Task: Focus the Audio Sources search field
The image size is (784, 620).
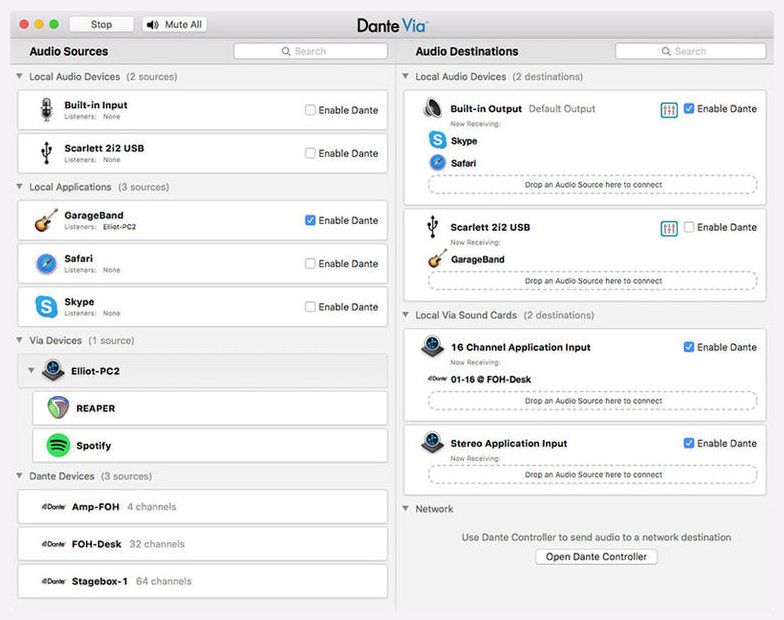Action: tap(310, 51)
